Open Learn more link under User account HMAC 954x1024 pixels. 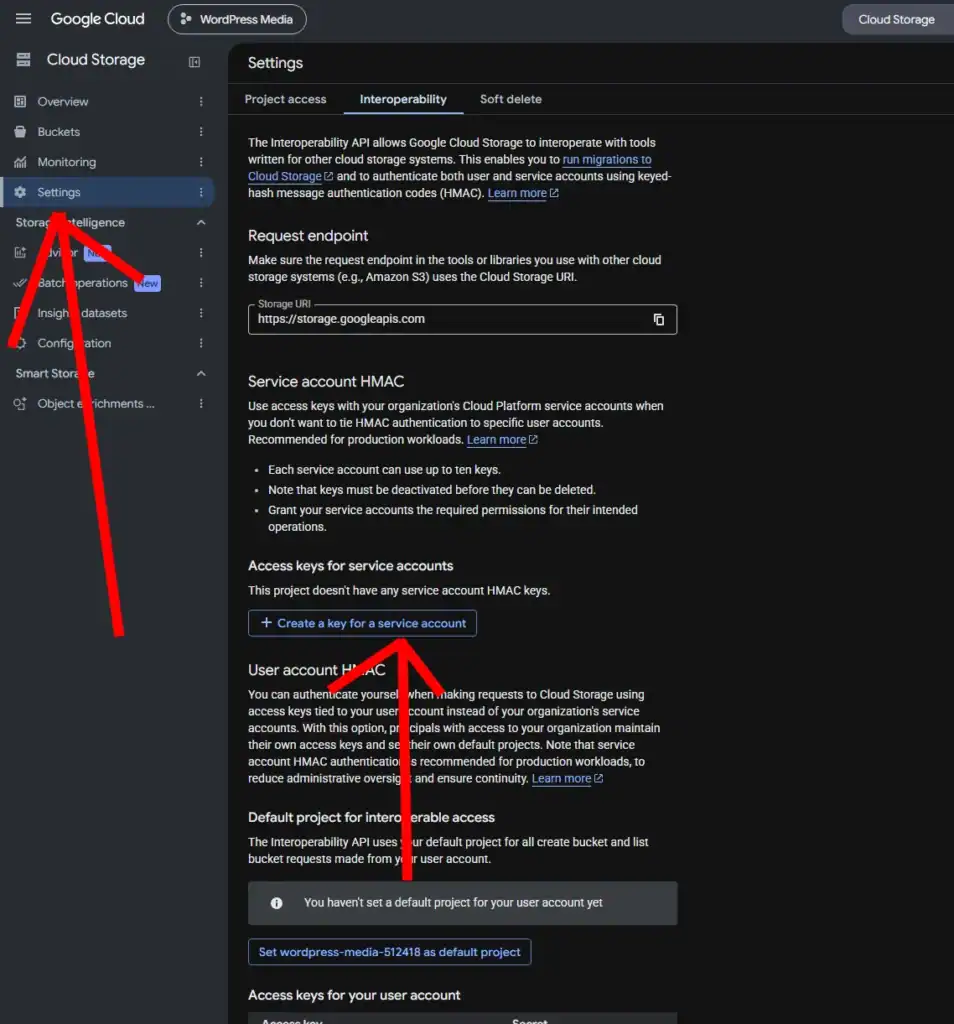(x=567, y=778)
